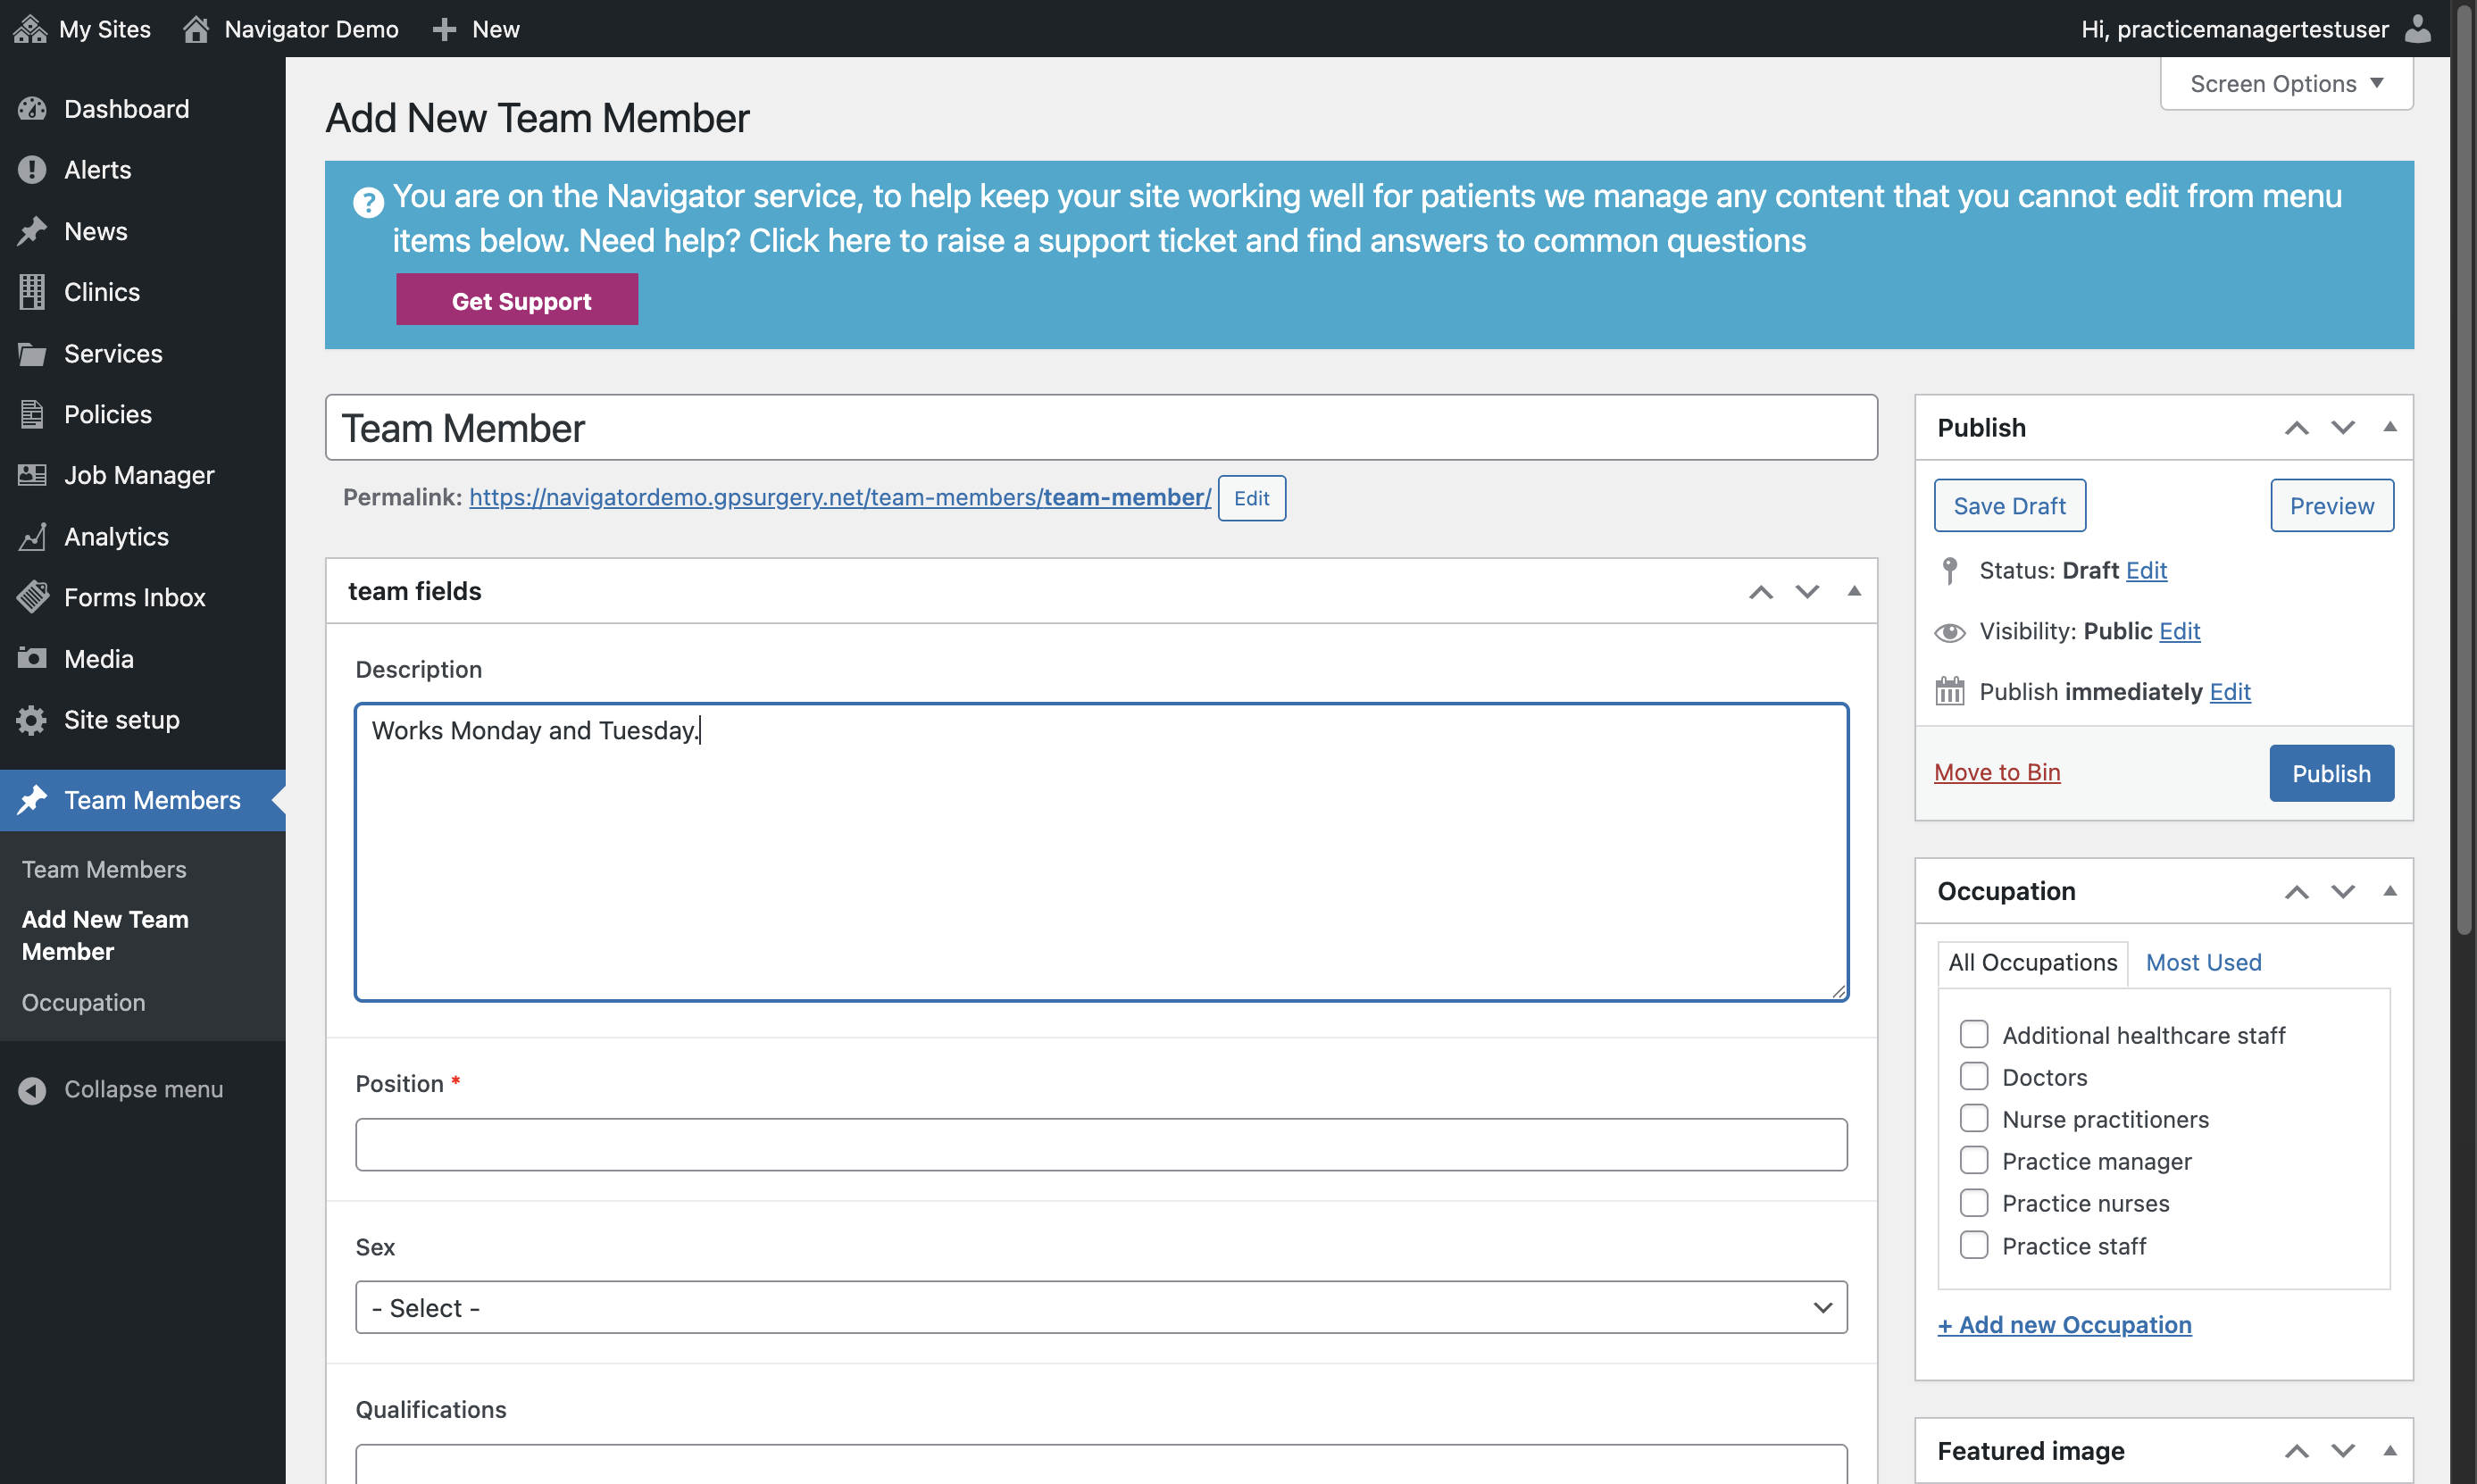Click the help question mark icon in banner

click(368, 203)
